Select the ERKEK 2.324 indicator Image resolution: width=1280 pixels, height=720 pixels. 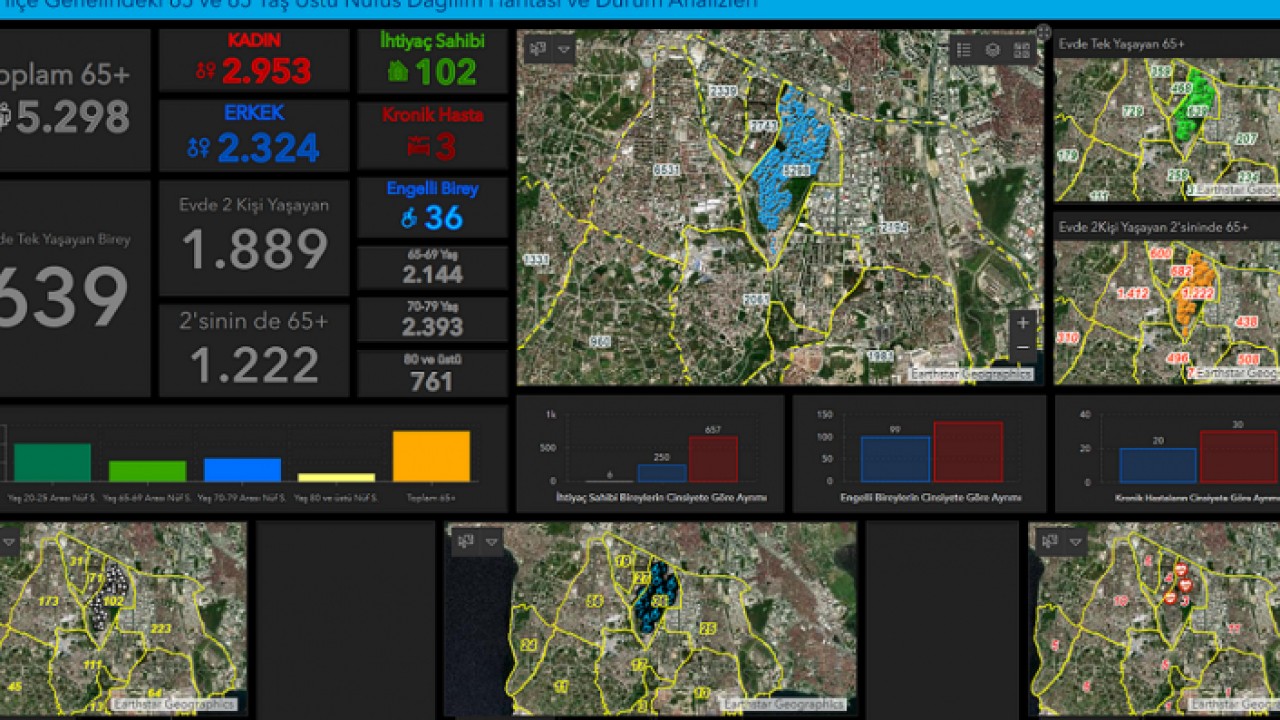tap(254, 136)
